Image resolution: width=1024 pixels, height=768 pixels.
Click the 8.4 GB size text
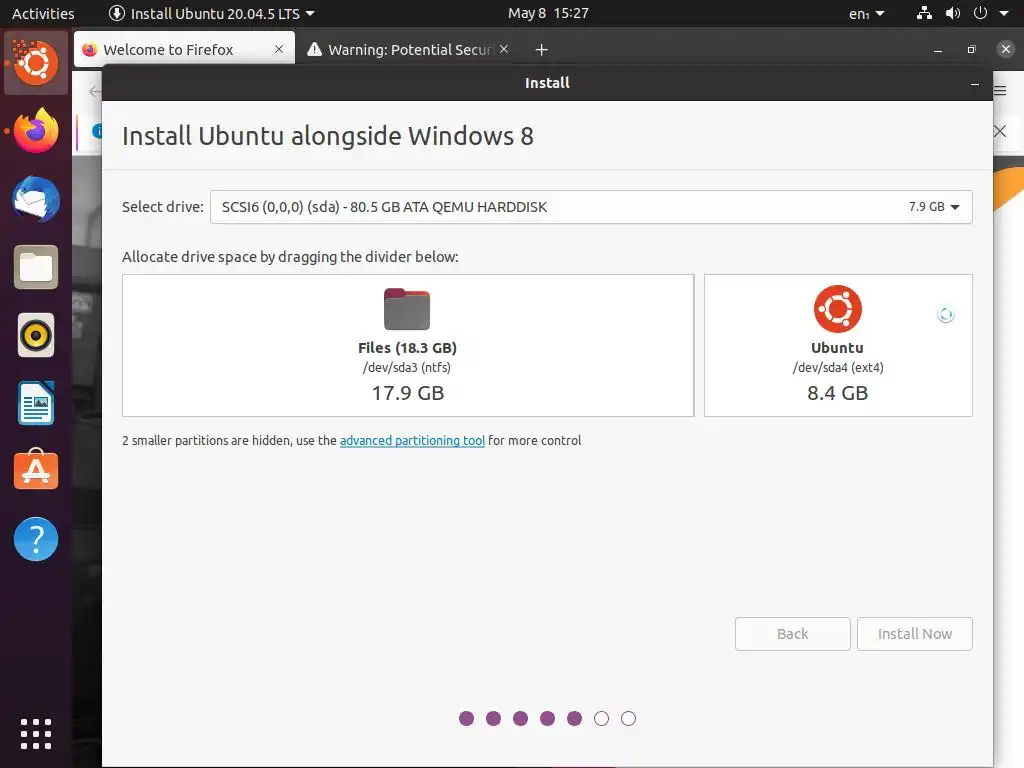pyautogui.click(x=838, y=393)
